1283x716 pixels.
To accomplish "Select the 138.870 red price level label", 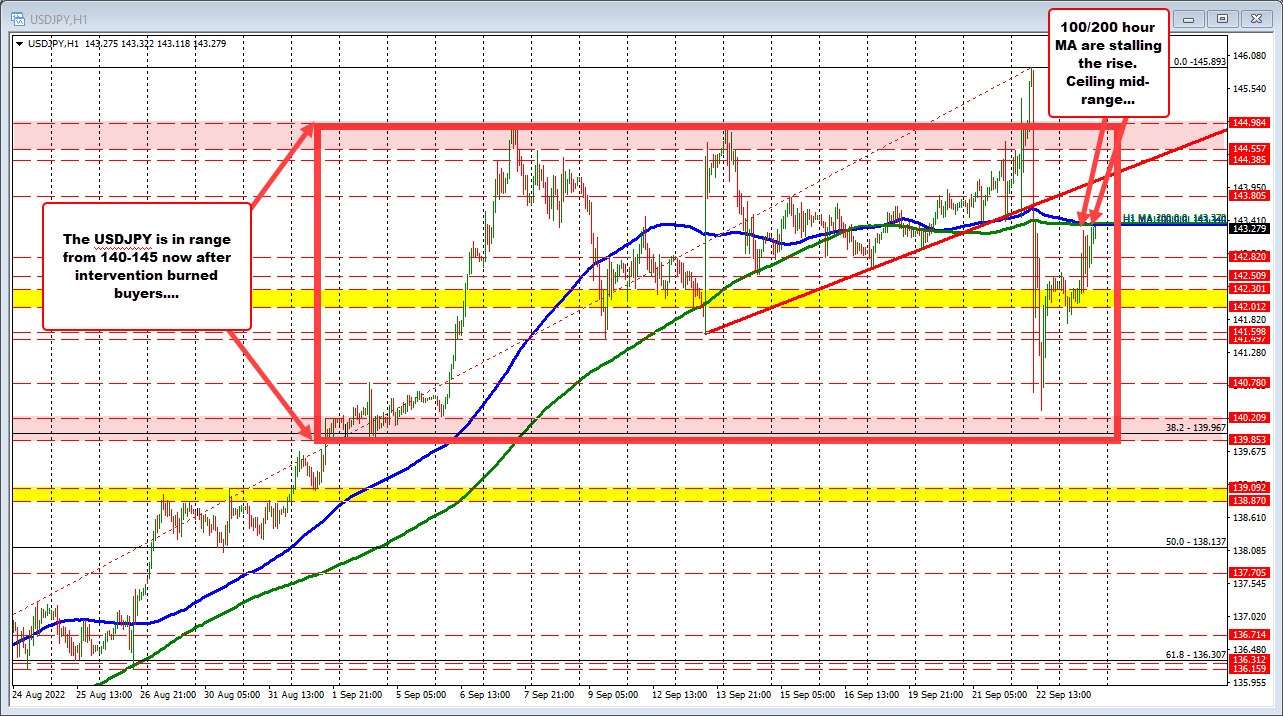I will pos(1249,499).
